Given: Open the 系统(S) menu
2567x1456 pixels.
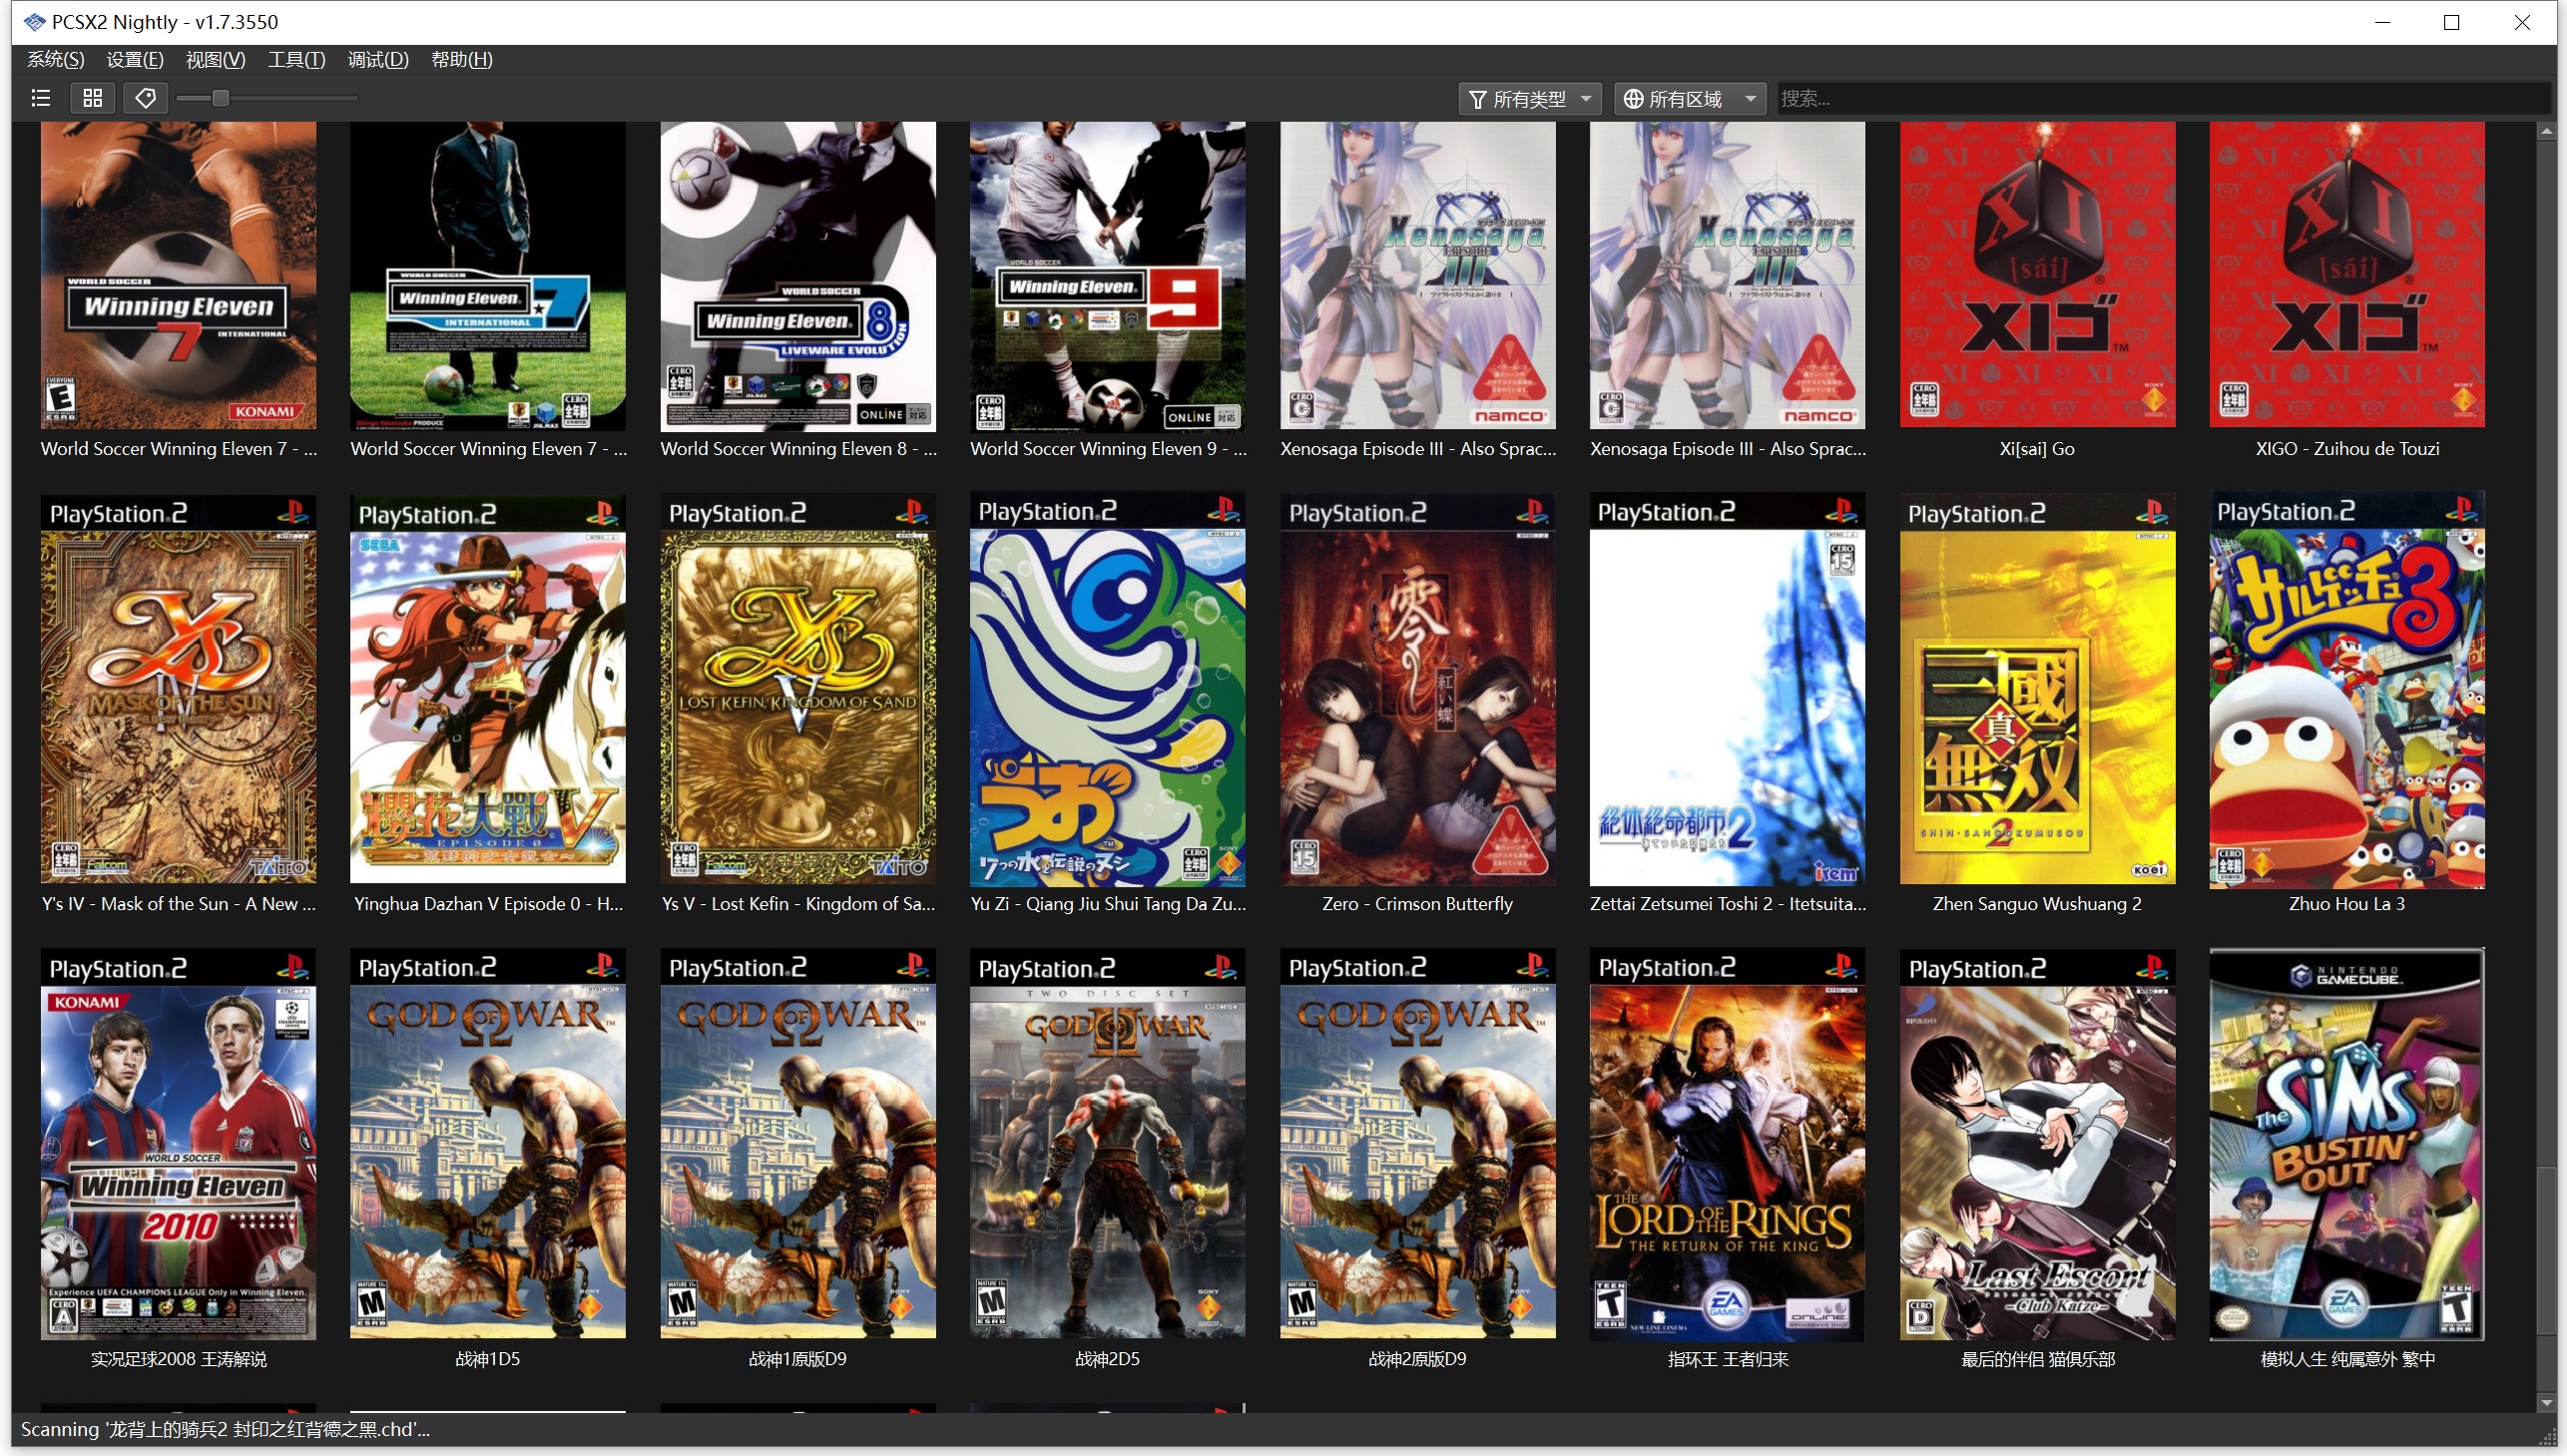Looking at the screenshot, I should [x=56, y=60].
